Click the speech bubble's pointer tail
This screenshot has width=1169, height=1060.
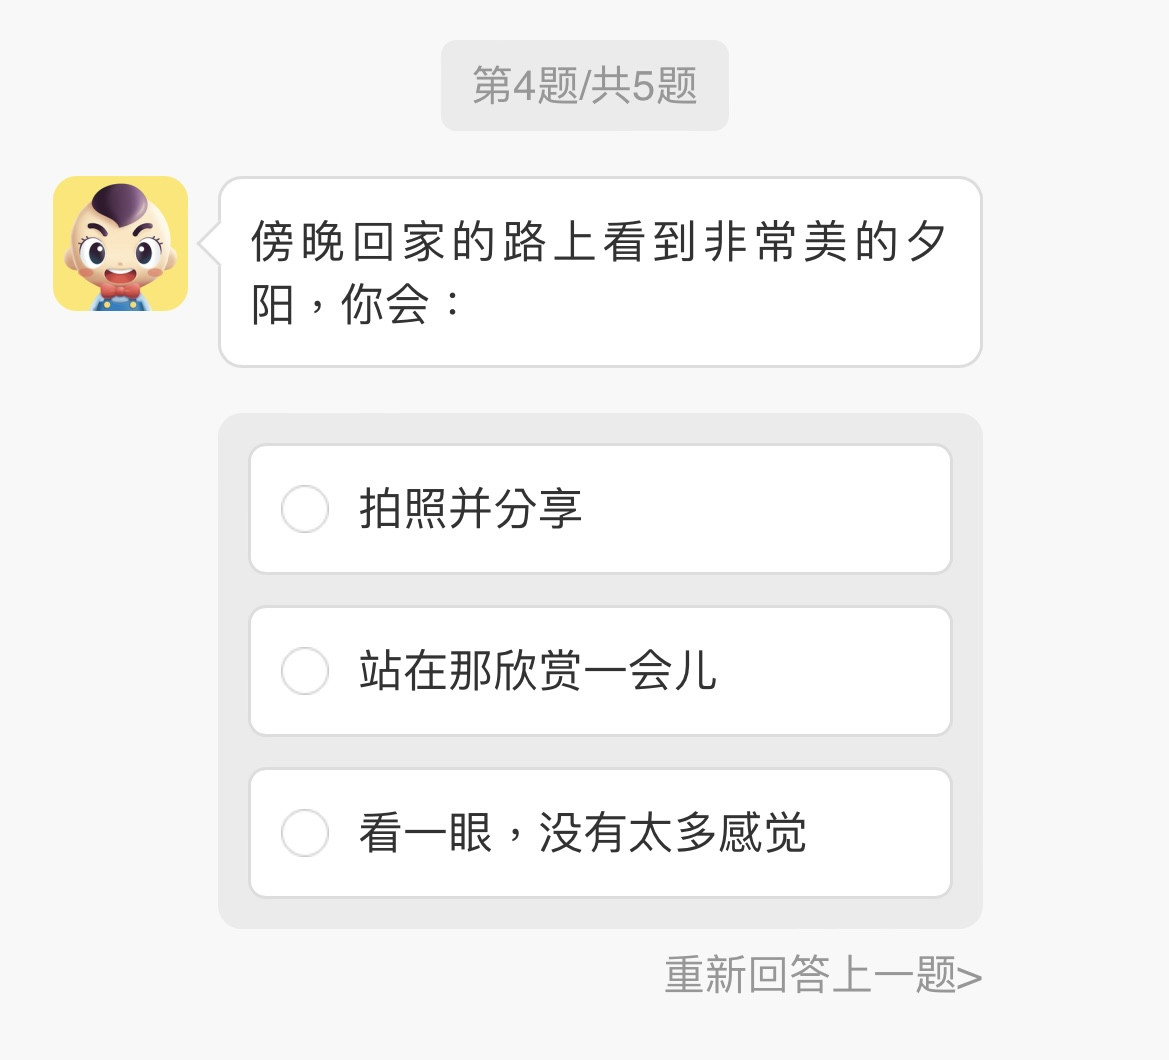click(209, 243)
